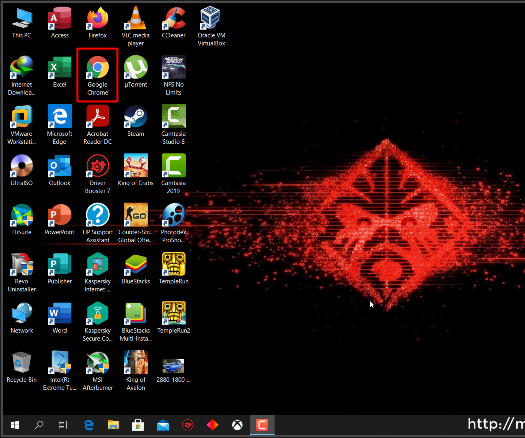Screen dimensions: 525x438
Task: Select the PowerPoint desktop shortcut
Action: pyautogui.click(x=60, y=219)
